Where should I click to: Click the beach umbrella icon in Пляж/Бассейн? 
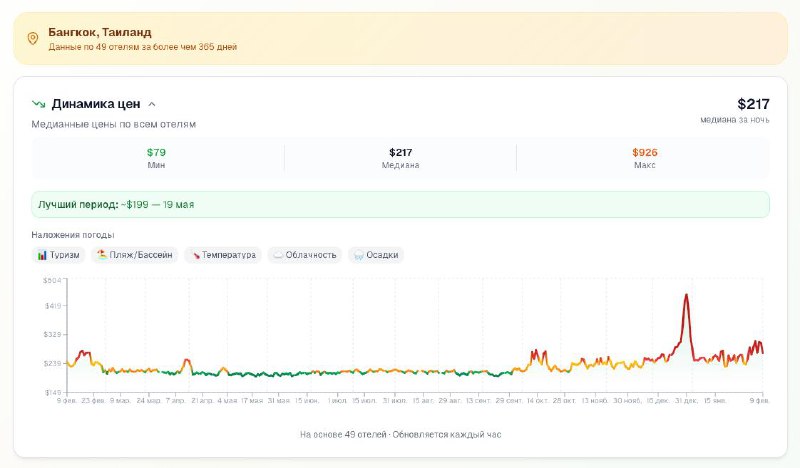coord(101,255)
